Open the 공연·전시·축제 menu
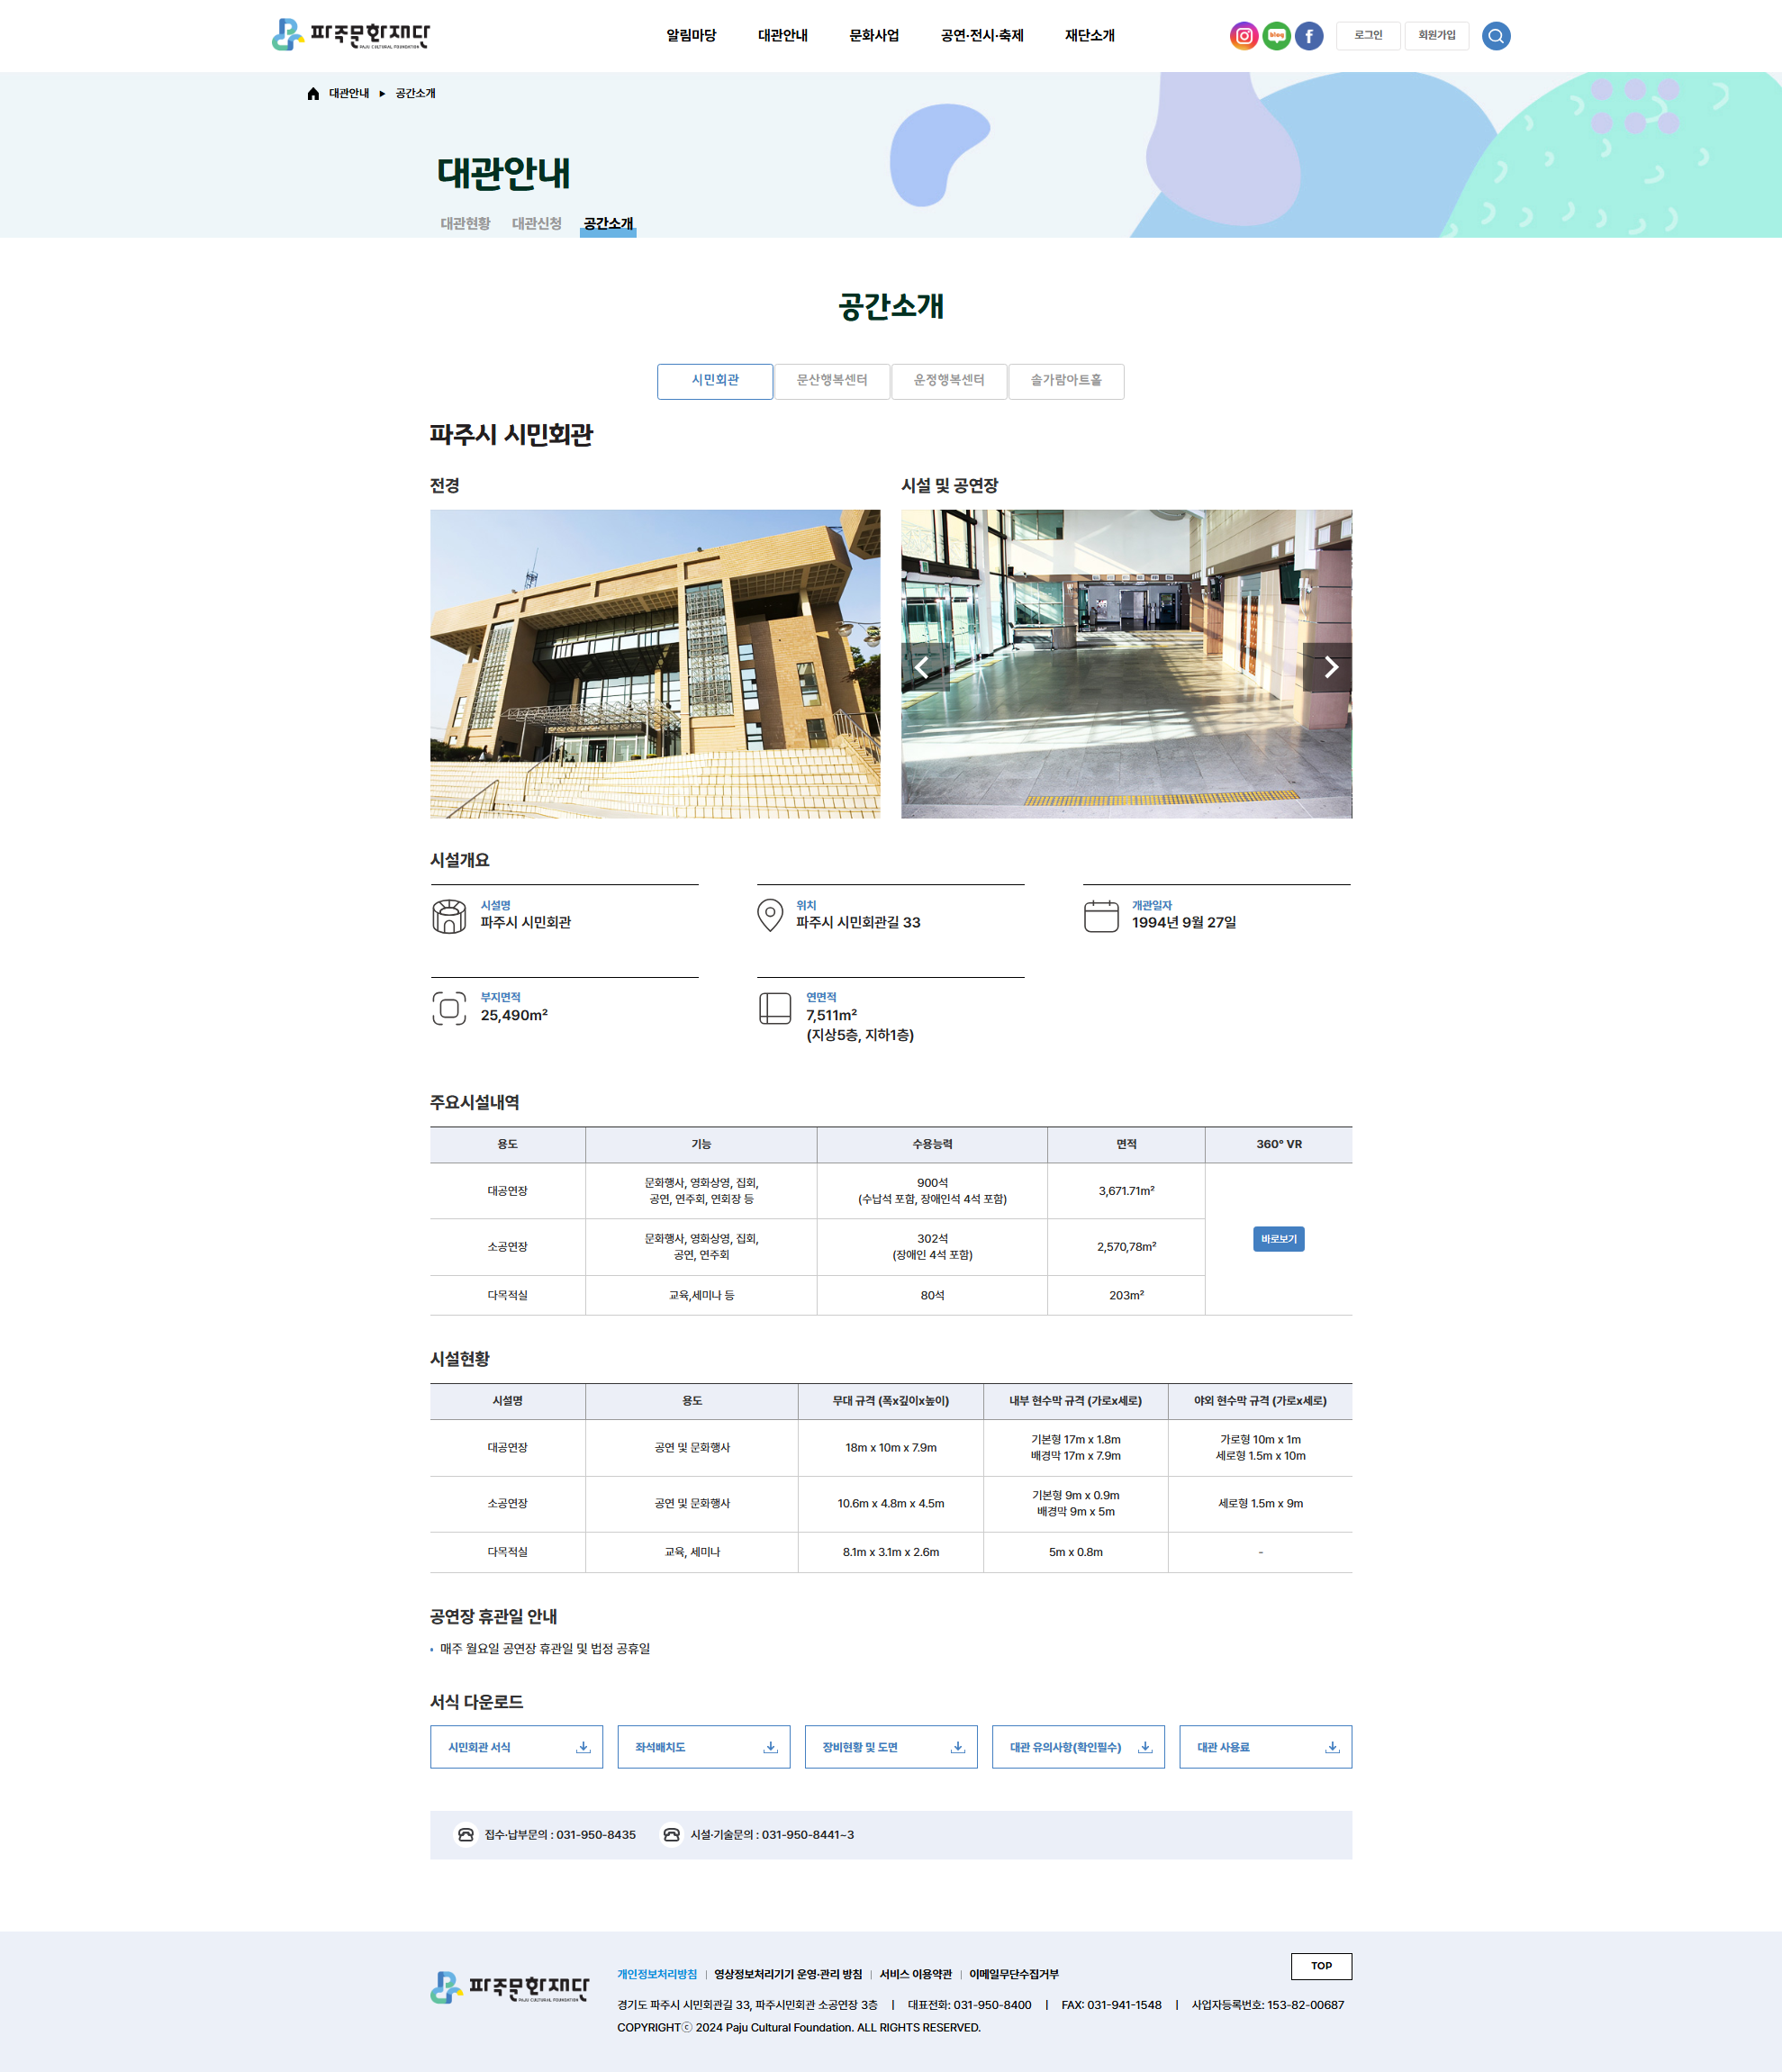Viewport: 1782px width, 2072px height. click(982, 36)
